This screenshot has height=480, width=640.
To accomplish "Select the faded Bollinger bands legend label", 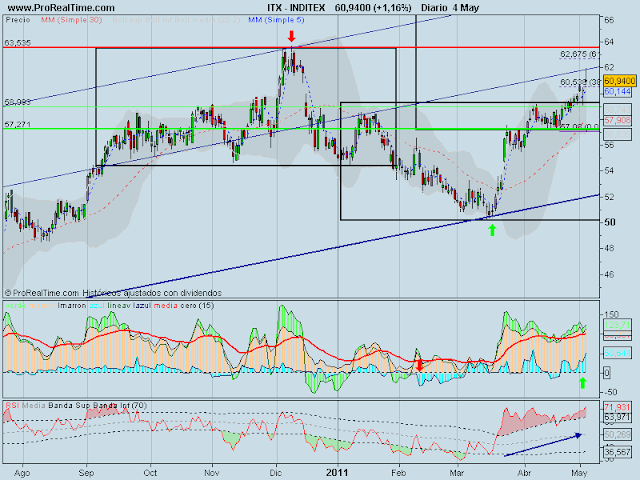I will [x=176, y=20].
